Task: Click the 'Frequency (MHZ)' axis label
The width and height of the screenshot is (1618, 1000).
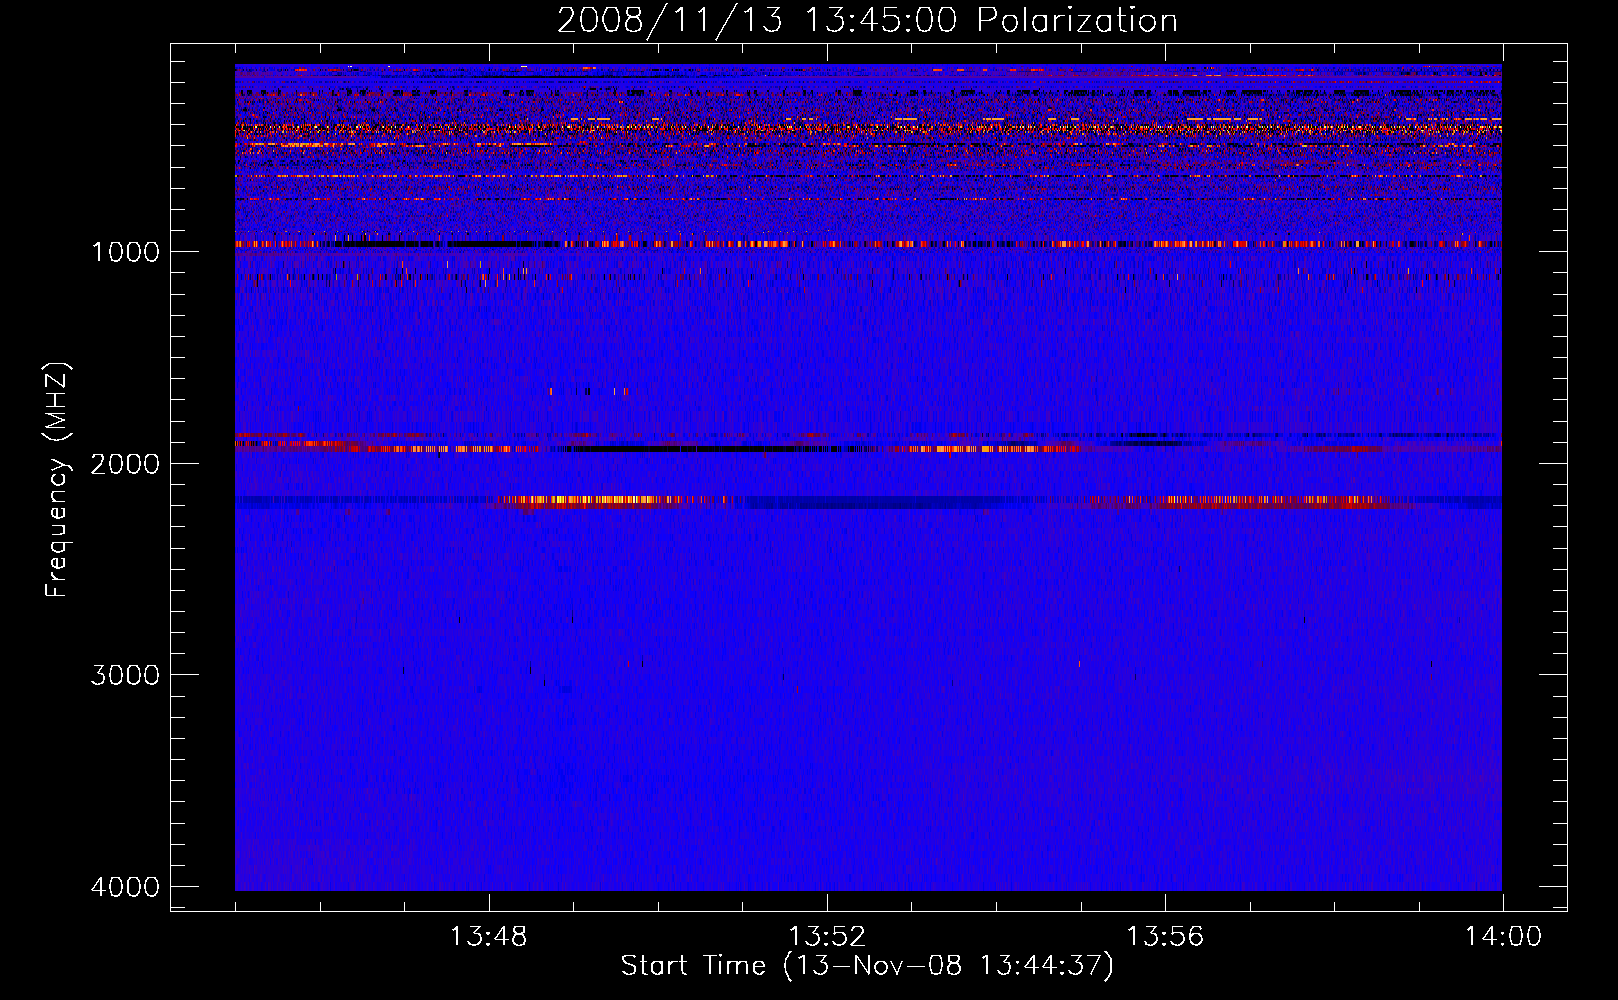Action: pos(57,480)
